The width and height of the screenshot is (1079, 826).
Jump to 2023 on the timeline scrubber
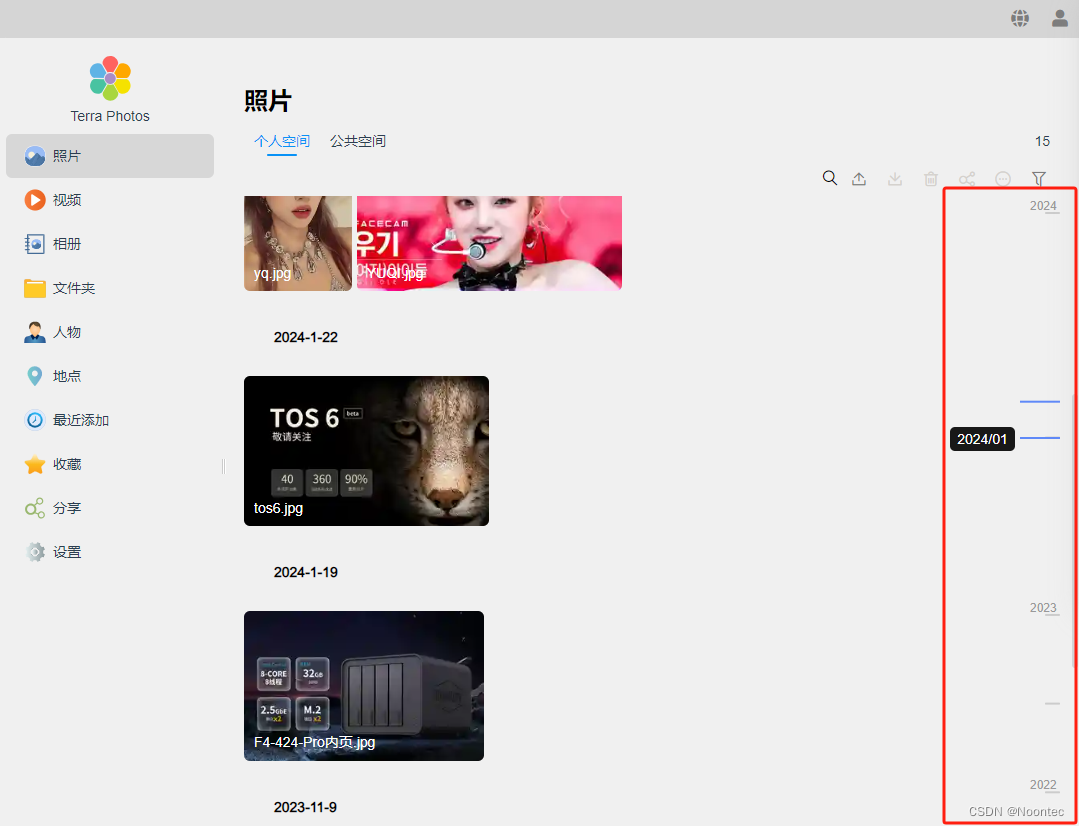point(1043,607)
